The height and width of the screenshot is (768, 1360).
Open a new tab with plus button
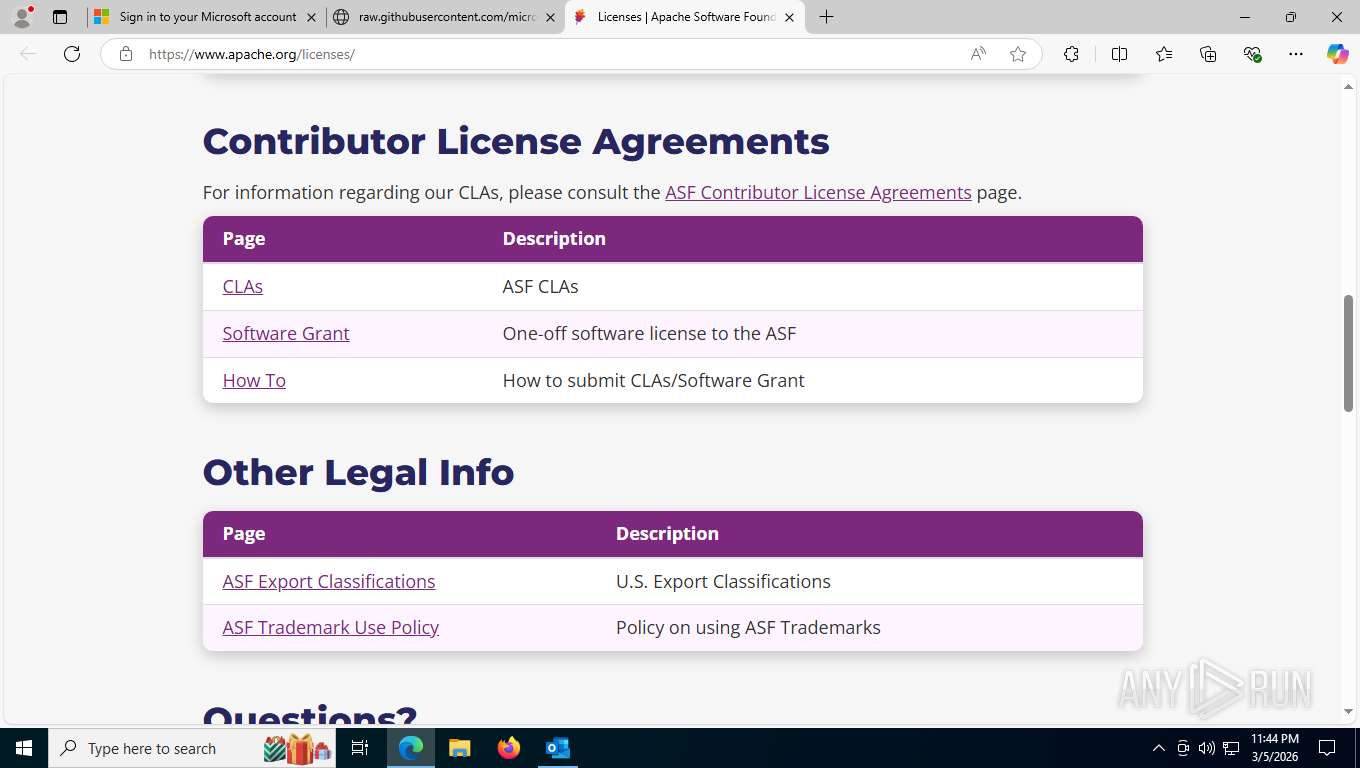tap(826, 17)
